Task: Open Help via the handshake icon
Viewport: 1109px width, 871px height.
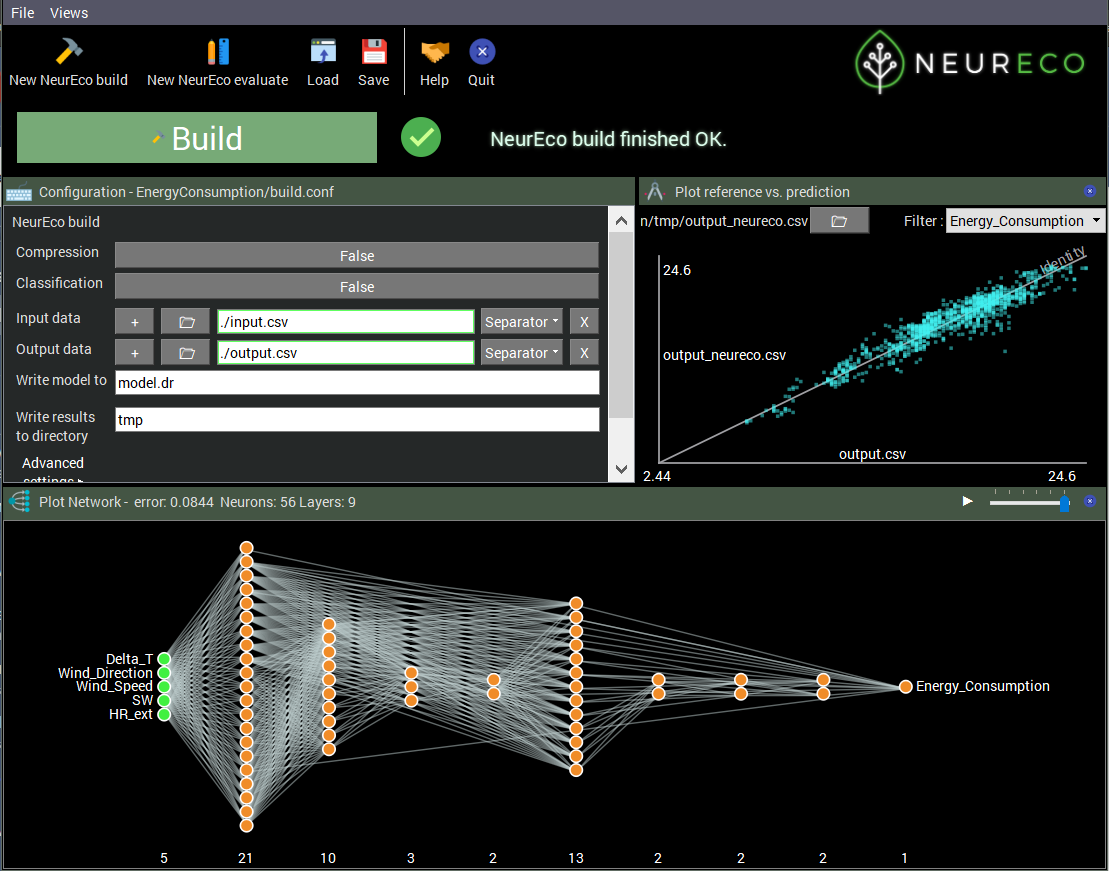Action: point(434,51)
